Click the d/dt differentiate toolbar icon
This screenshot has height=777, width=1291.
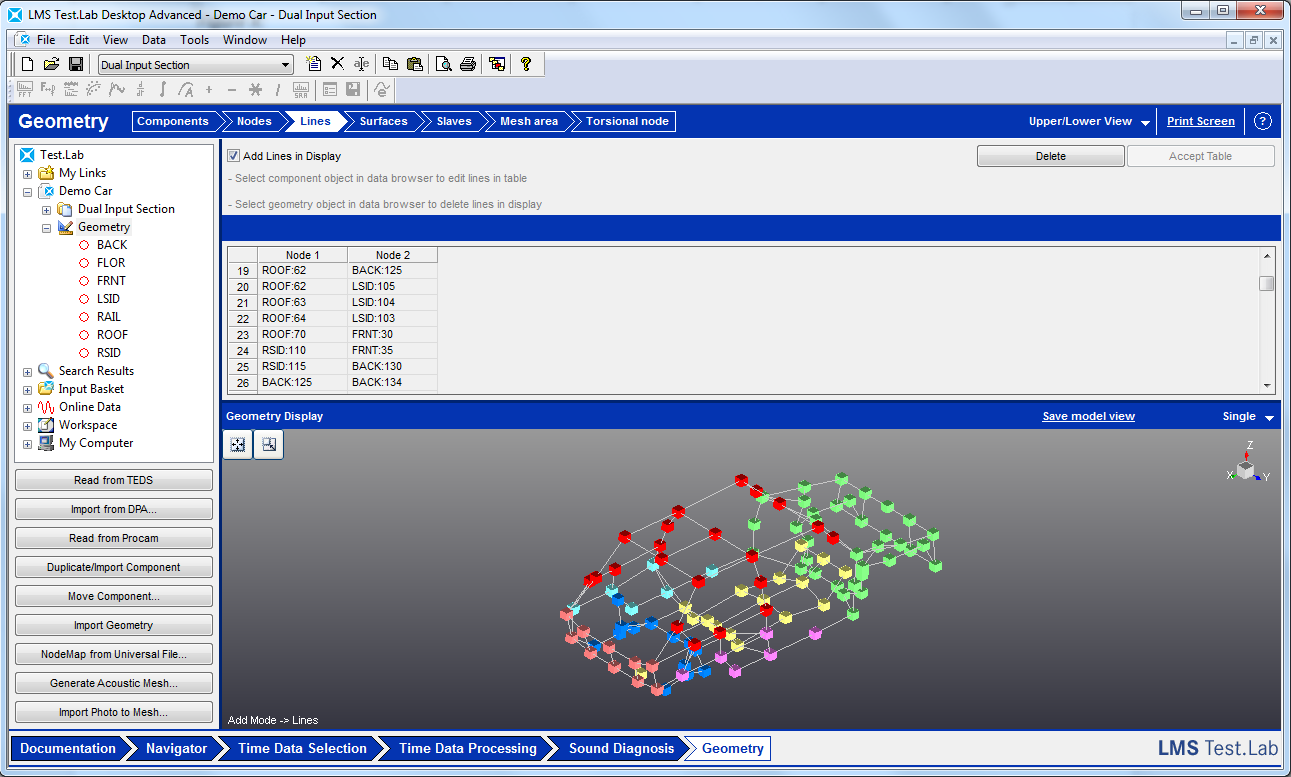click(140, 90)
